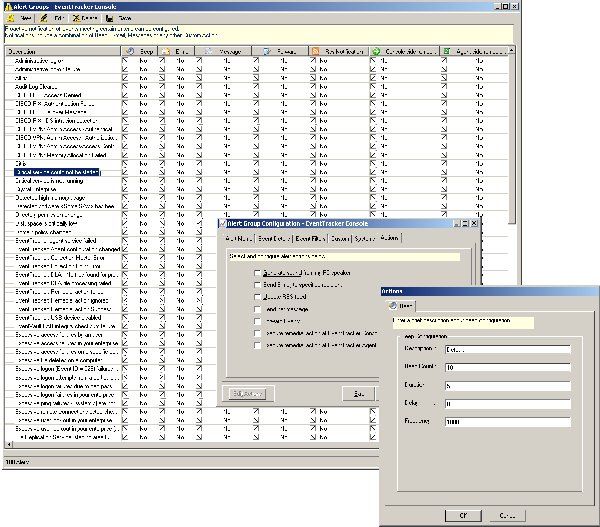Enable remedial action at EventTracker Agent
This screenshot has width=600, height=527.
pos(257,345)
